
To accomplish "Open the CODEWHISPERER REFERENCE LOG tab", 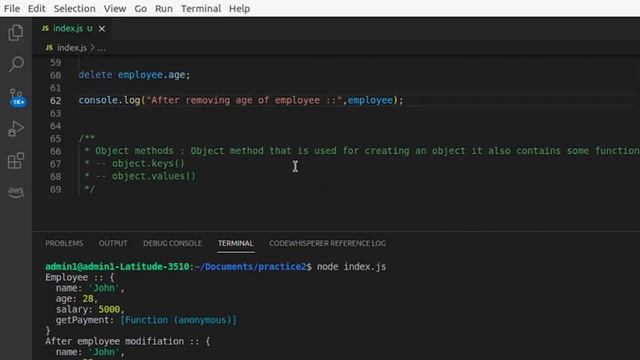I will (327, 243).
